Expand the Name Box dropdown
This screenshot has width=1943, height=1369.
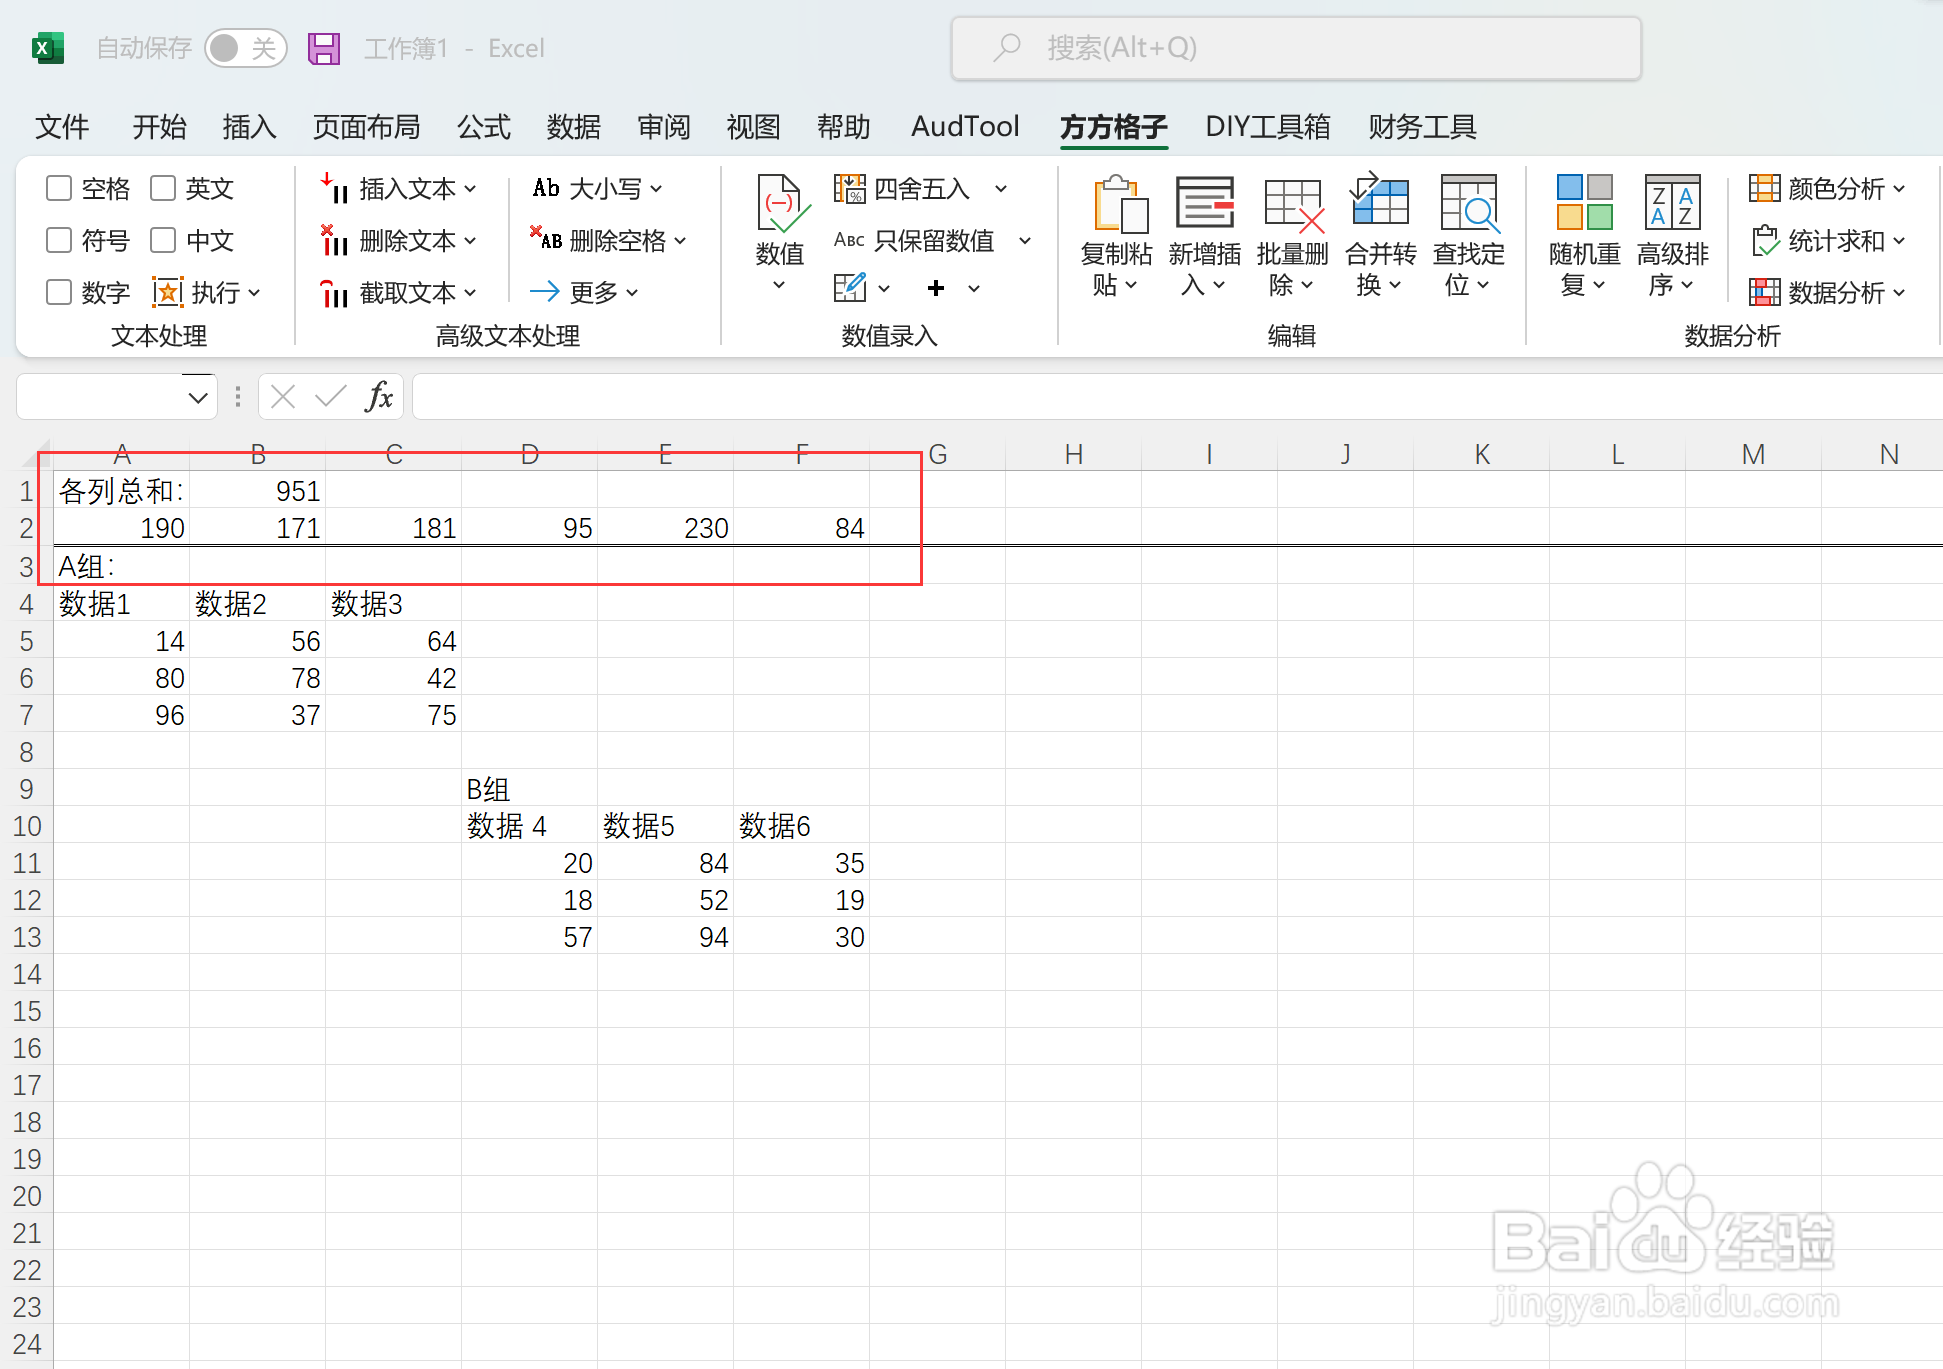point(196,396)
